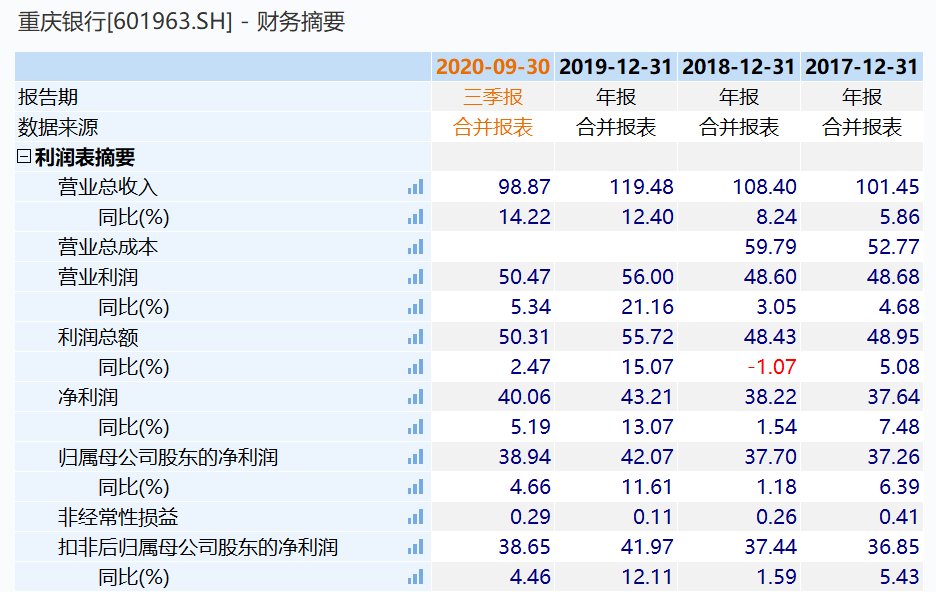Click the chart icon for 归属母公司股东的净利润
Viewport: 936px width, 592px height.
click(418, 456)
